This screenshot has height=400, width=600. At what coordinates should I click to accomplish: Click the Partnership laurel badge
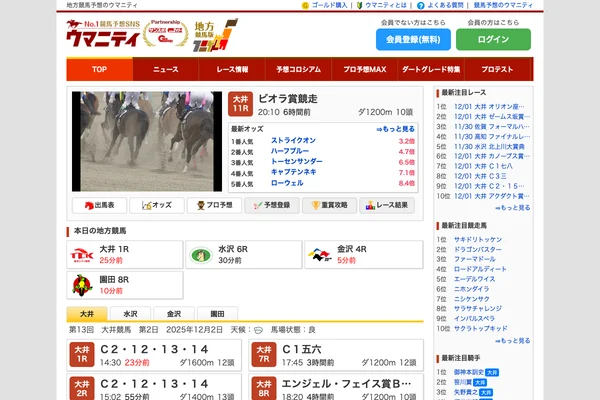(x=166, y=34)
